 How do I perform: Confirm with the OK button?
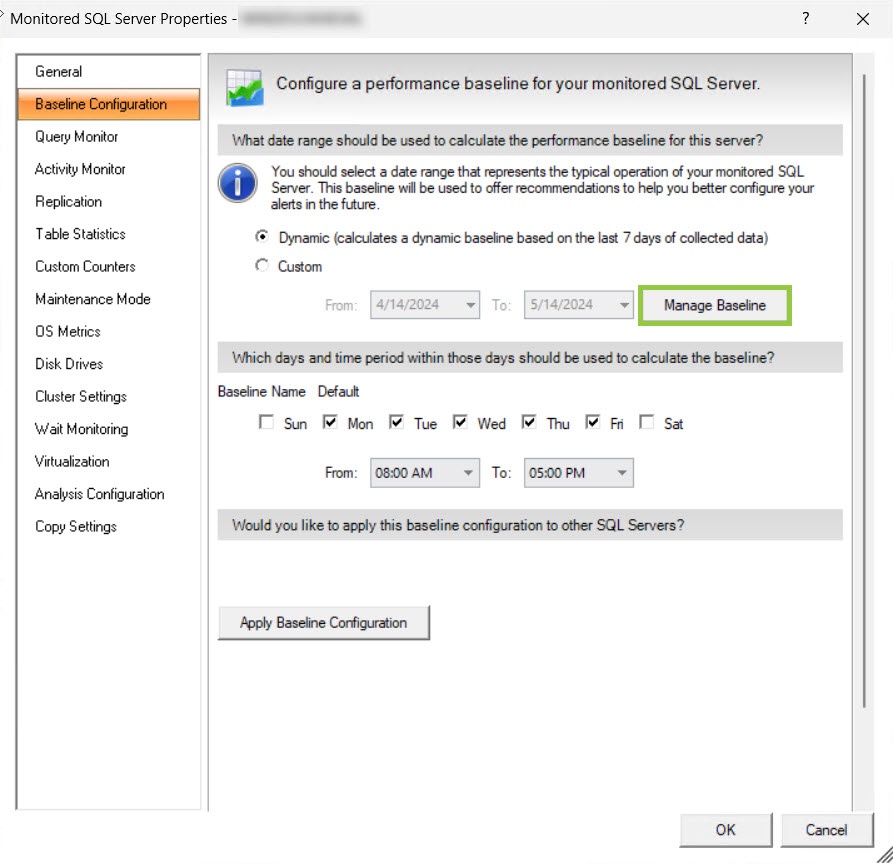[x=726, y=830]
